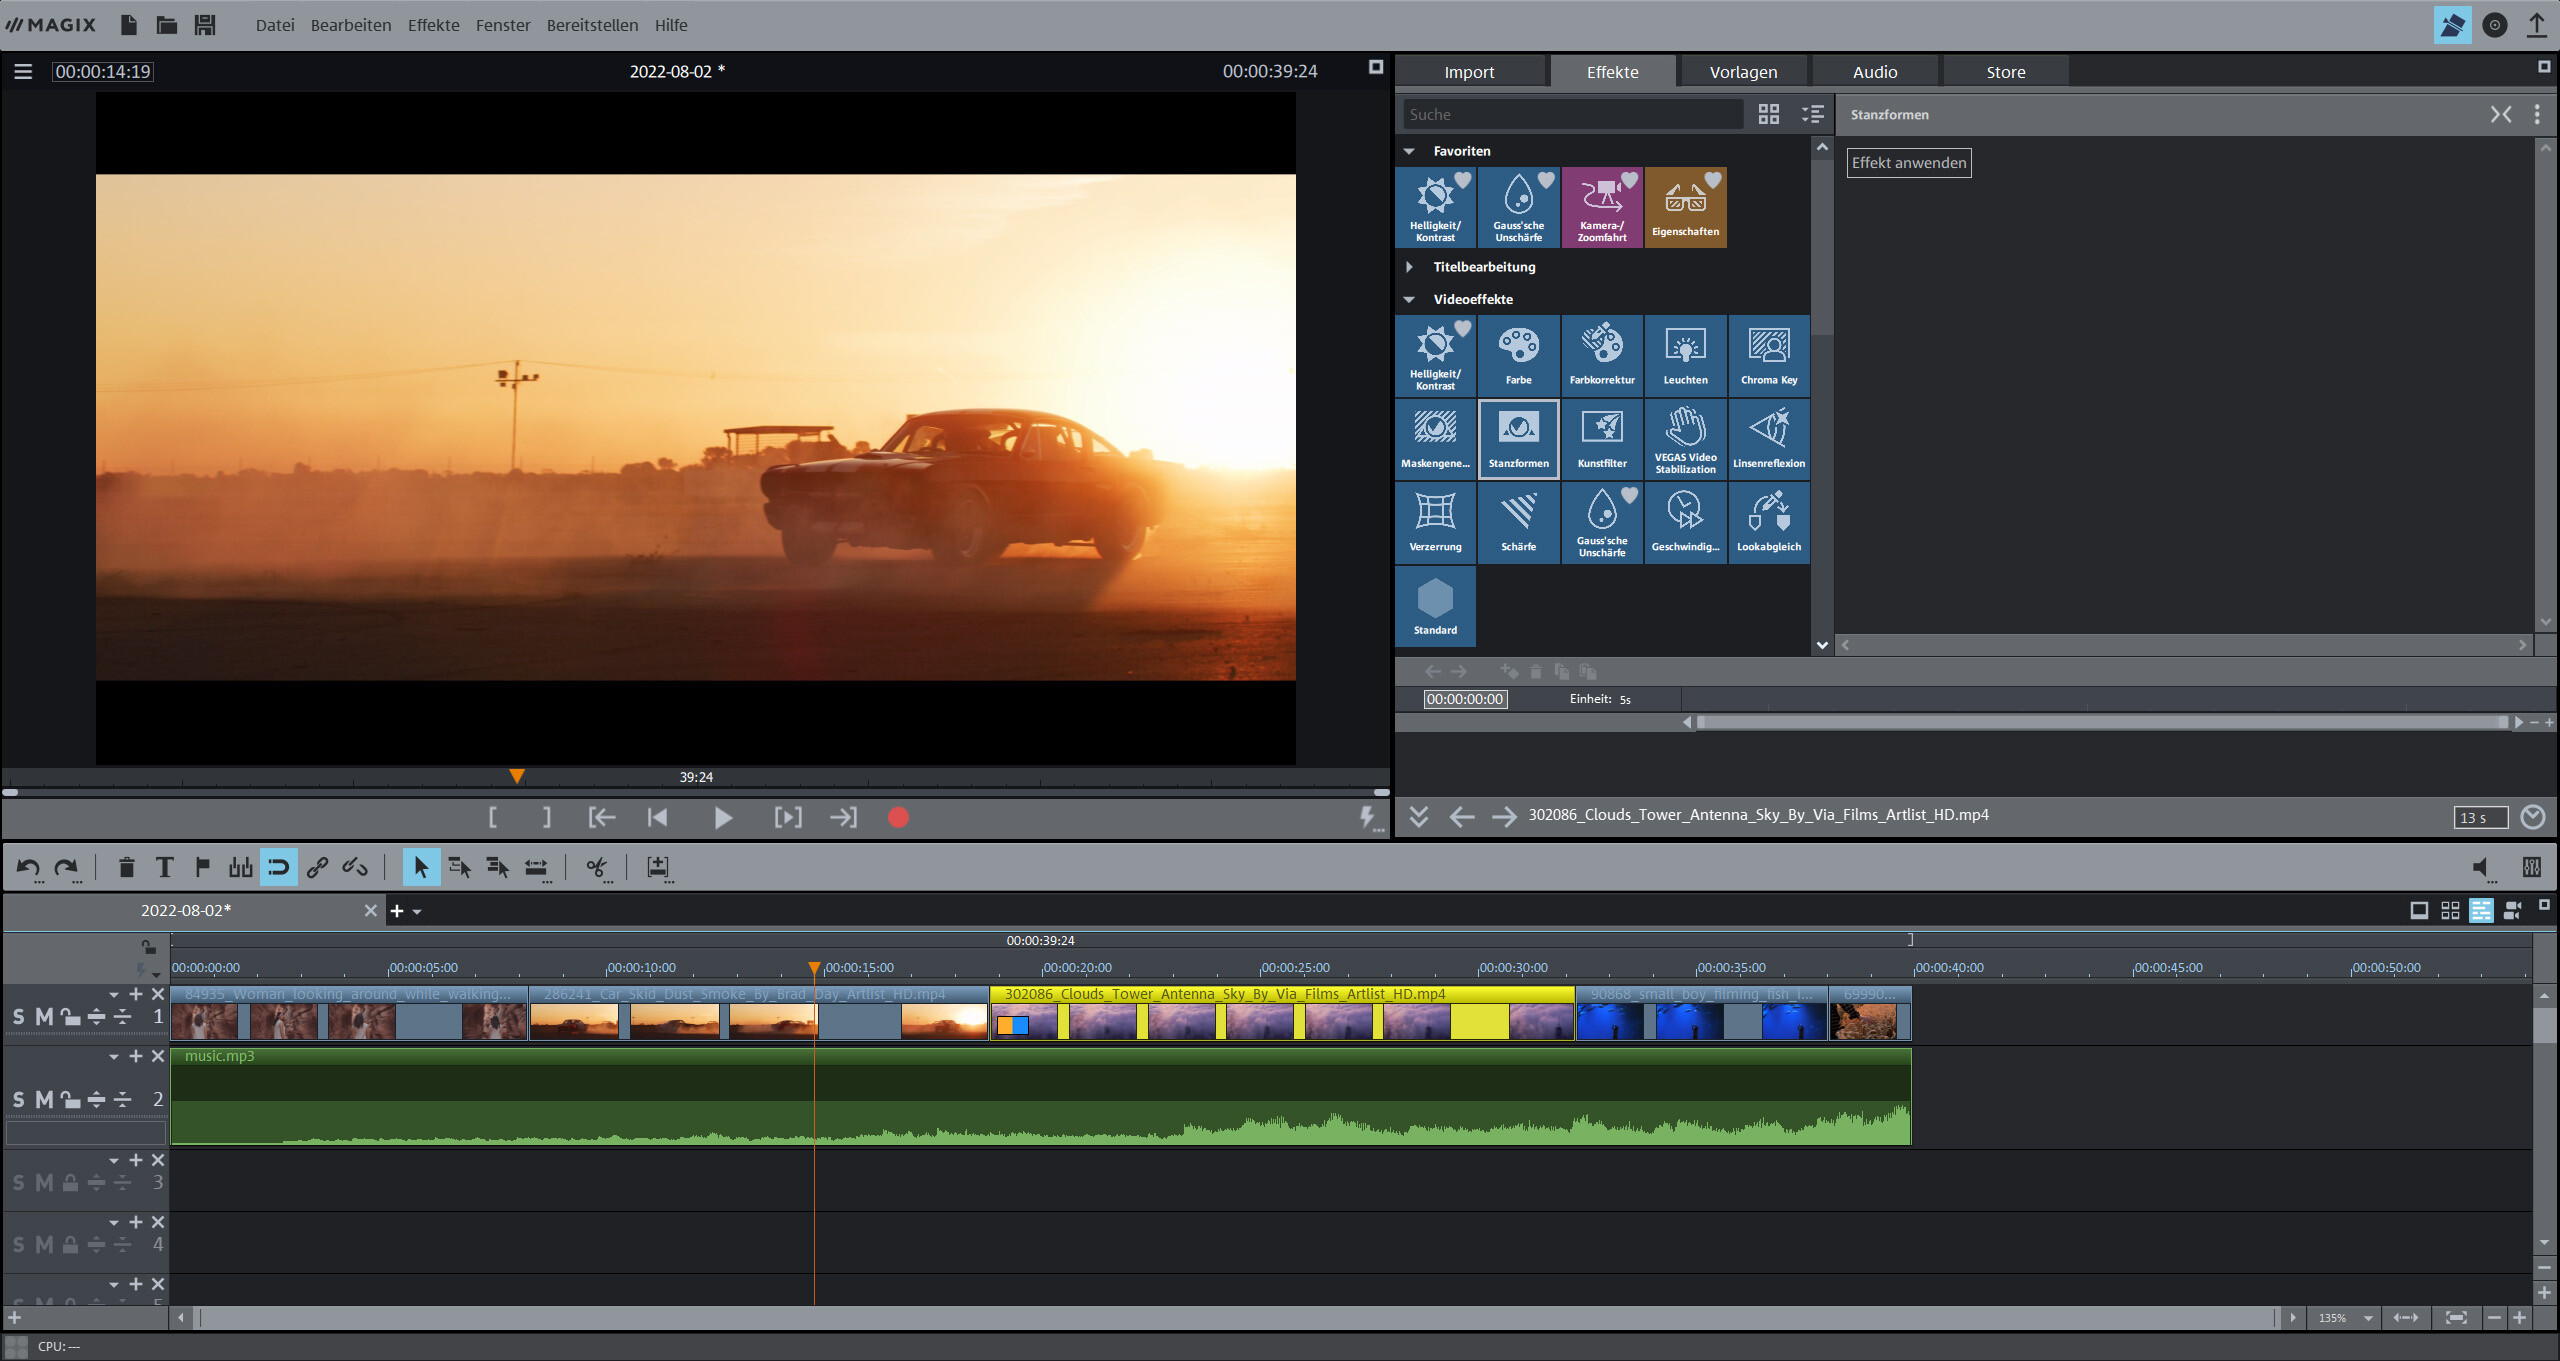Solo track 1

pos(17,1015)
